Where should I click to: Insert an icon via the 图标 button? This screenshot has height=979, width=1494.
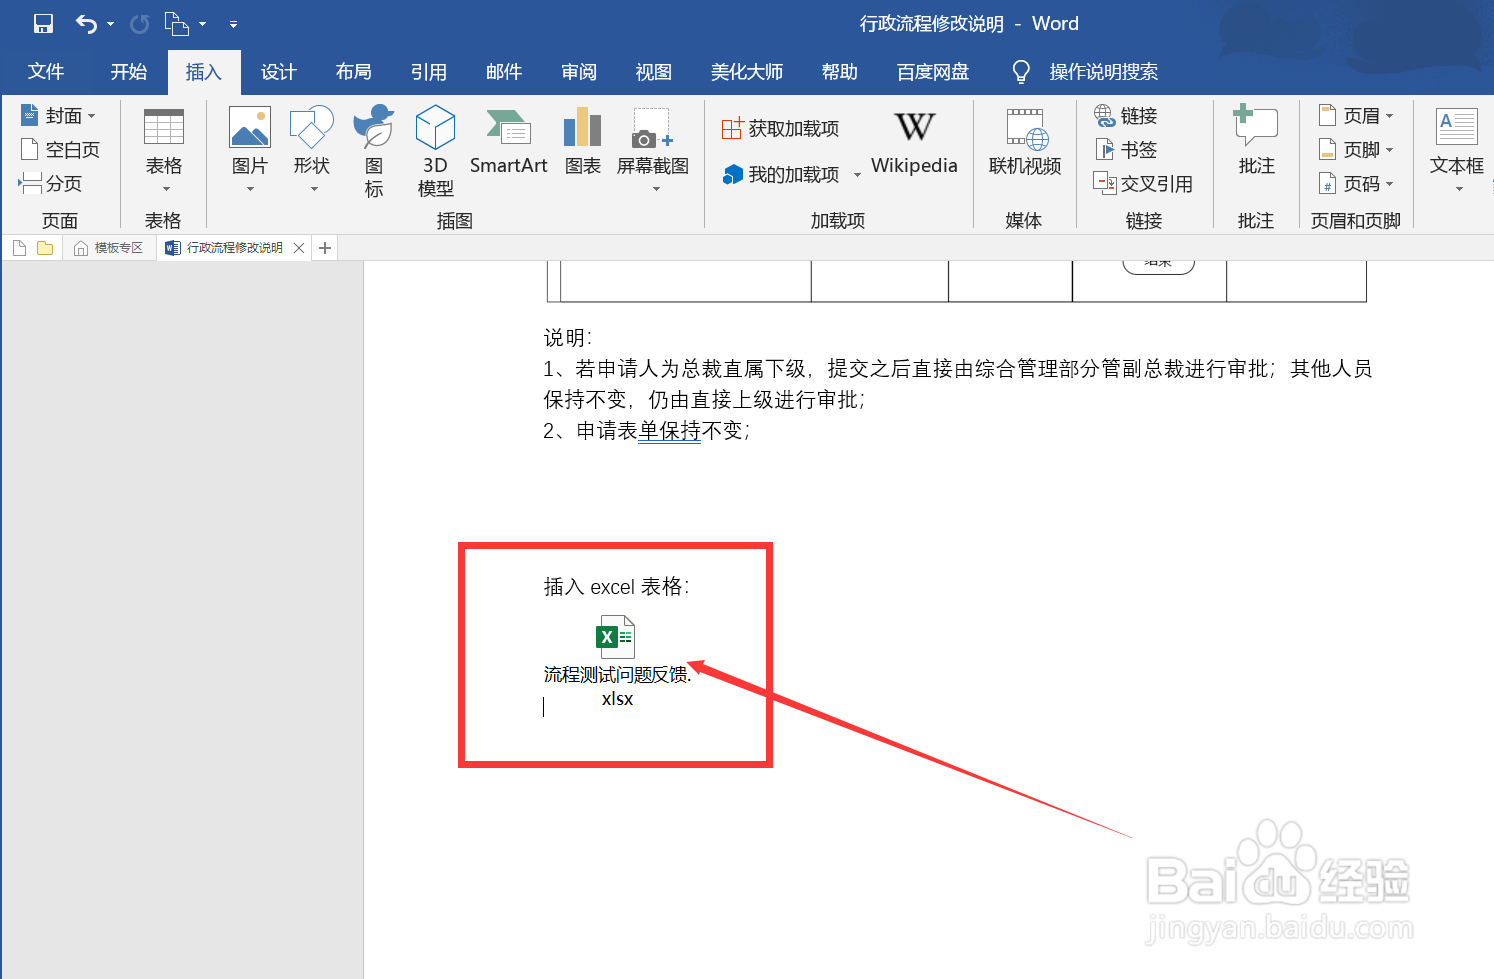(374, 152)
